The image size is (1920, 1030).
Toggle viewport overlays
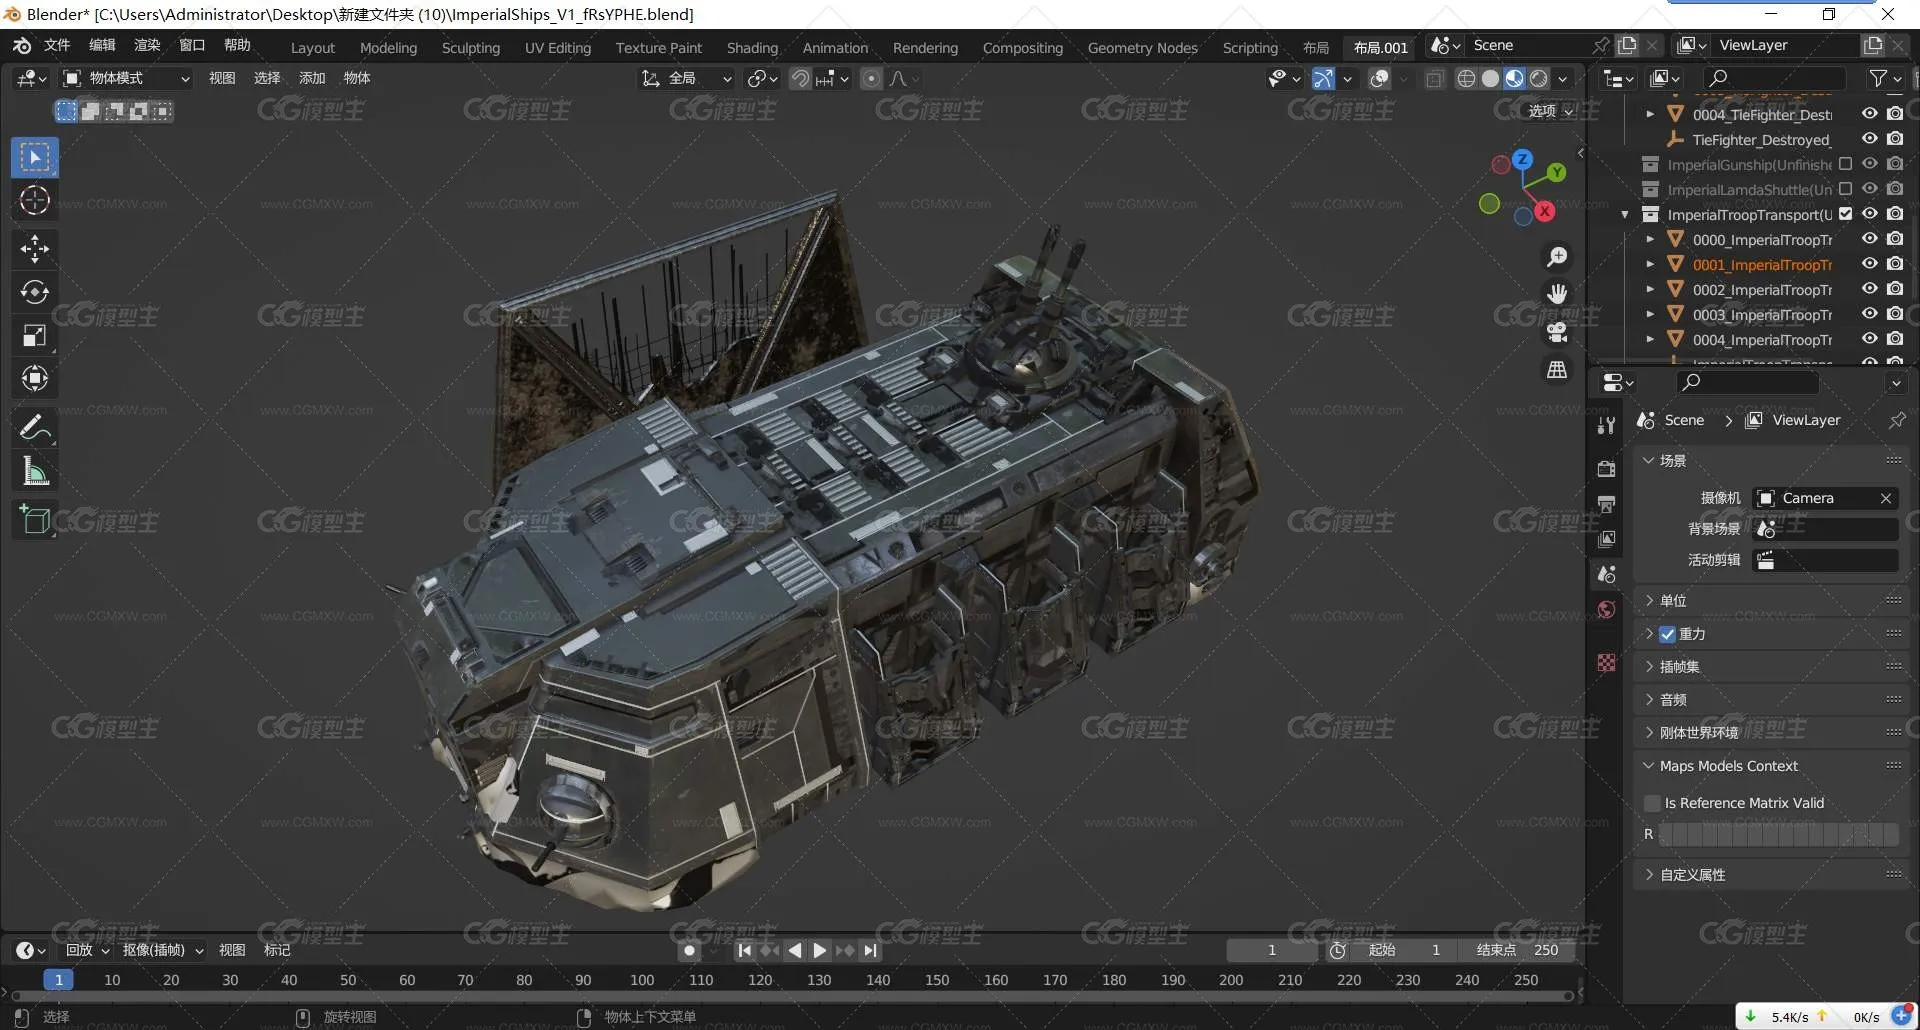[1379, 78]
